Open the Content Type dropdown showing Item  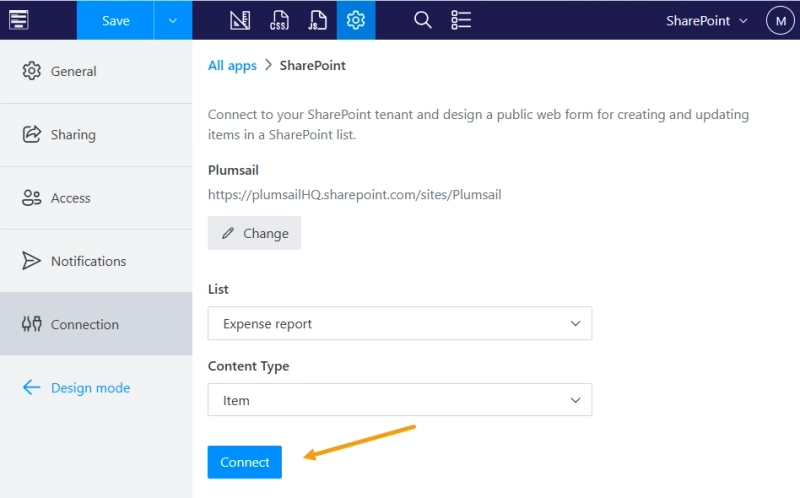399,400
